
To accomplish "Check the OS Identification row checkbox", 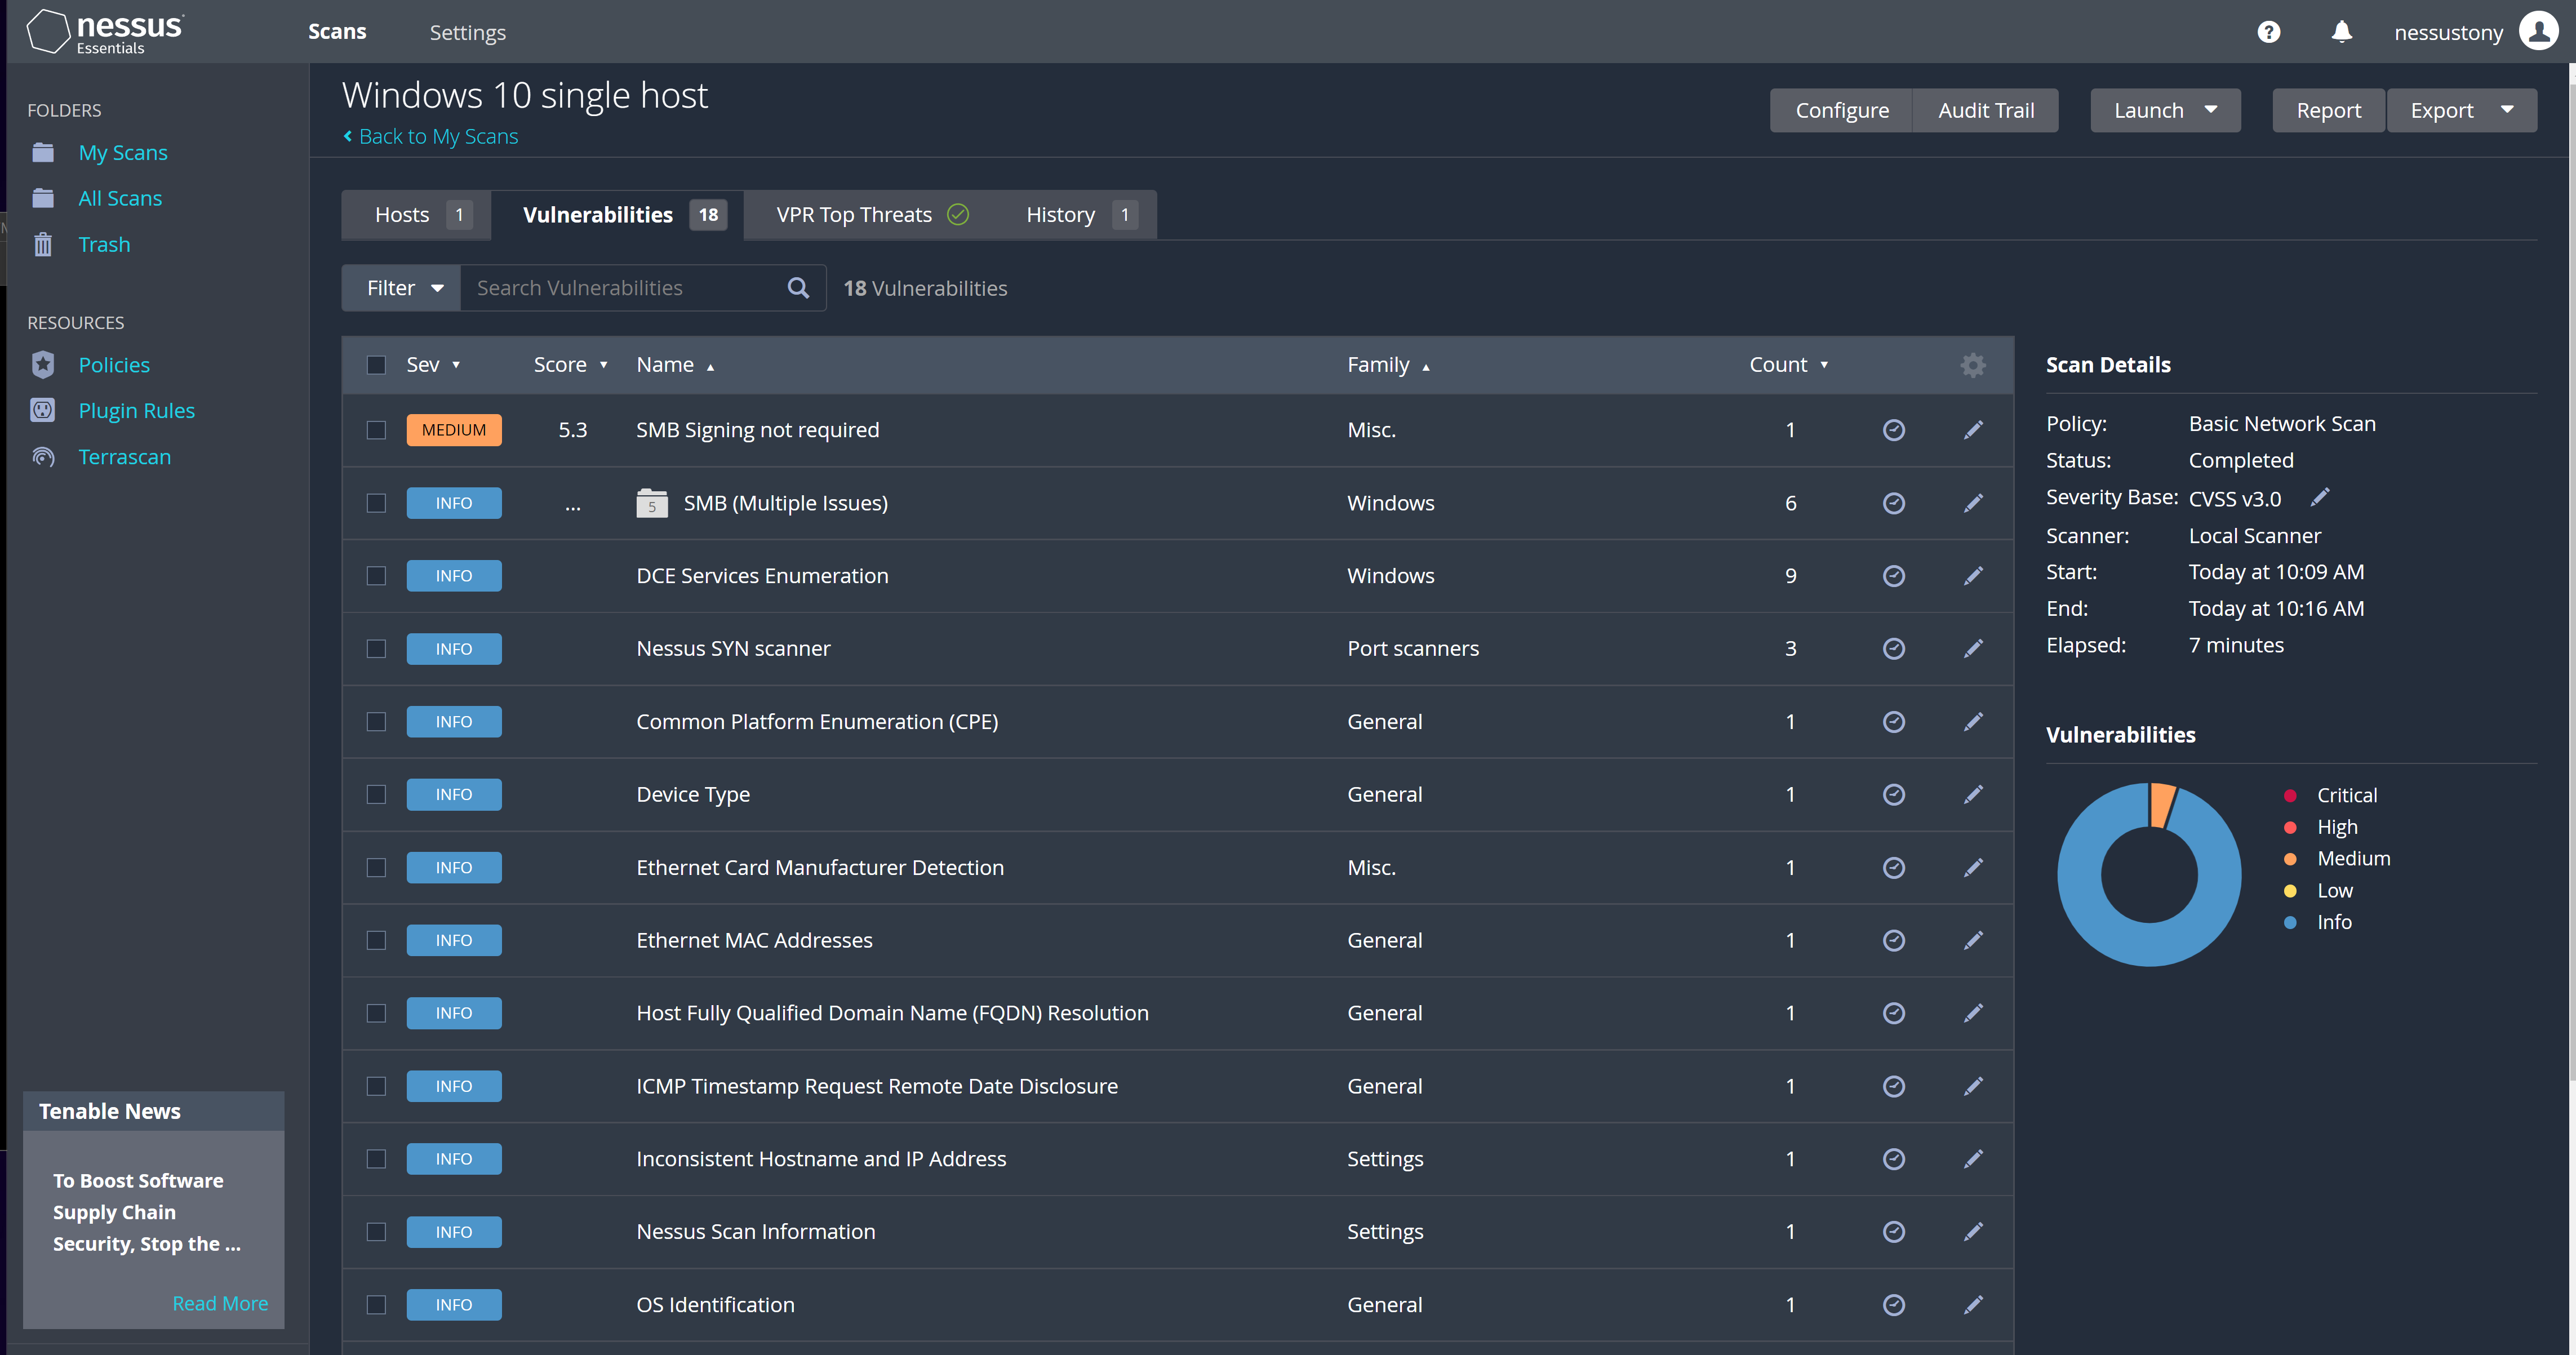I will (x=376, y=1305).
